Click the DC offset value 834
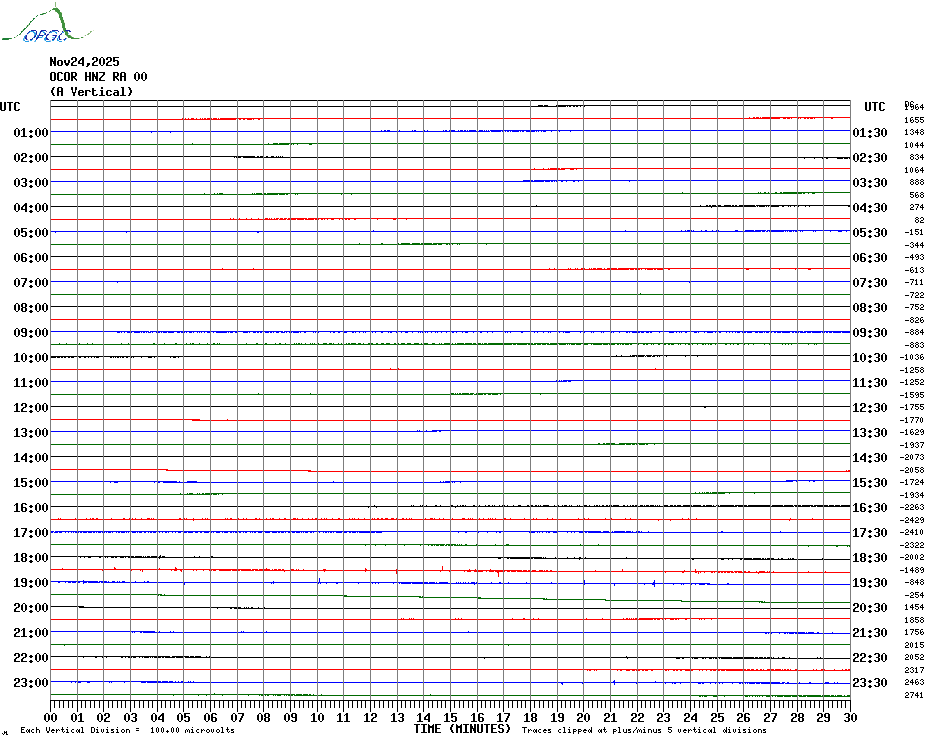 pyautogui.click(x=916, y=157)
